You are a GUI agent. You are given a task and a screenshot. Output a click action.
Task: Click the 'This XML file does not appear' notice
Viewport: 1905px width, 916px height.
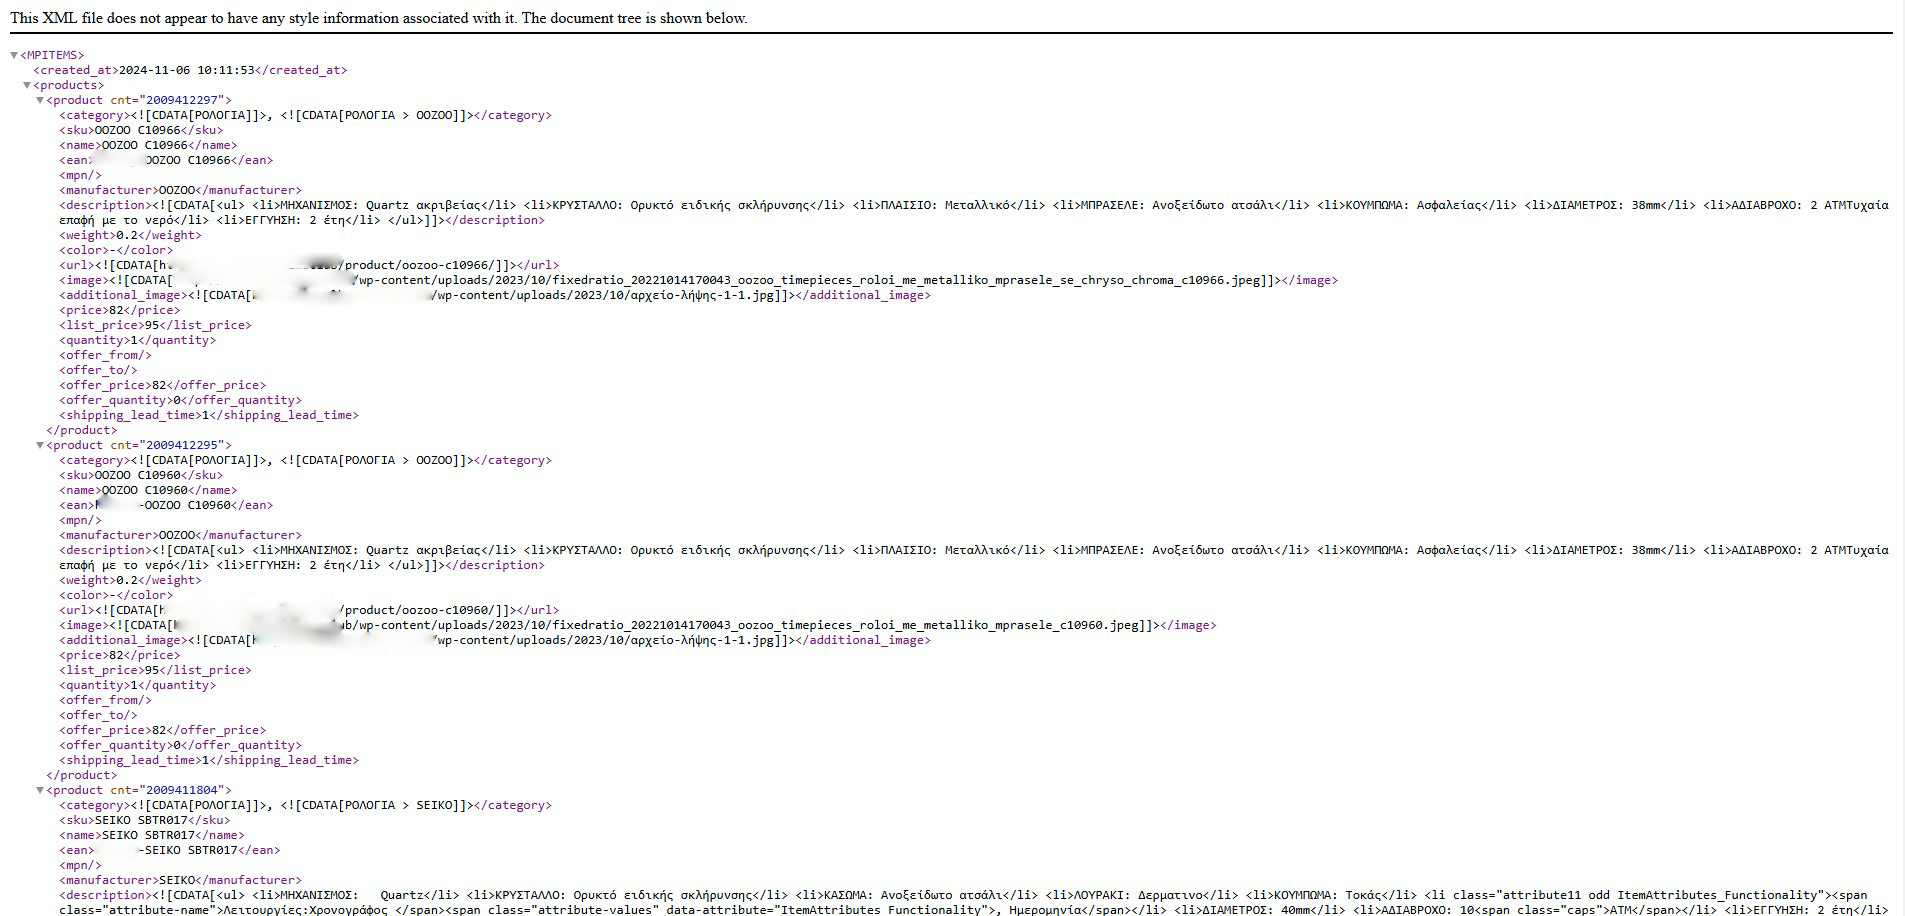point(379,18)
